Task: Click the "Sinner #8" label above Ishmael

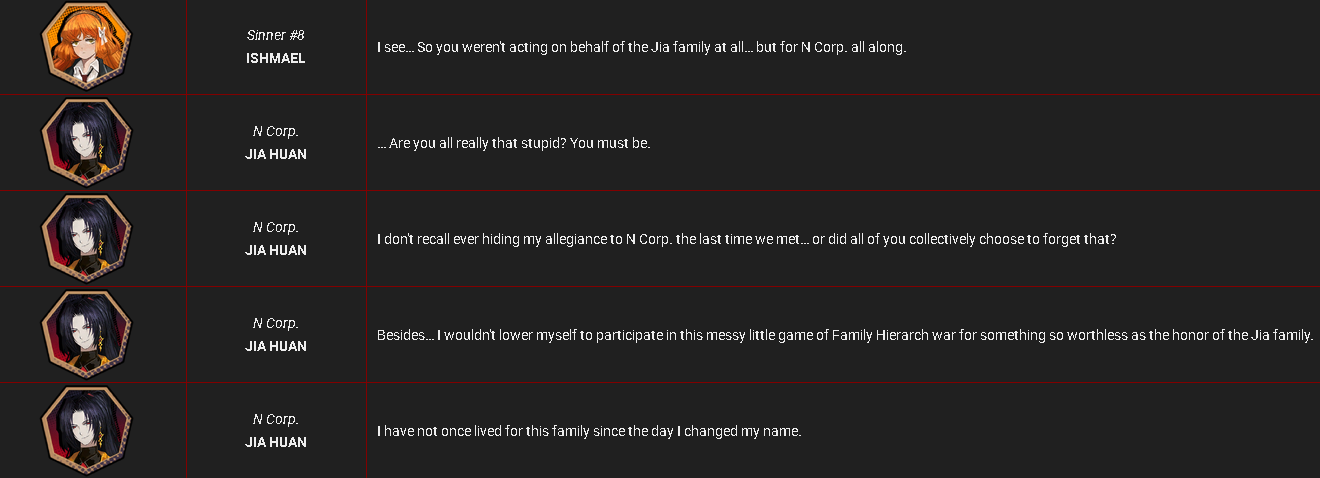Action: (x=275, y=35)
